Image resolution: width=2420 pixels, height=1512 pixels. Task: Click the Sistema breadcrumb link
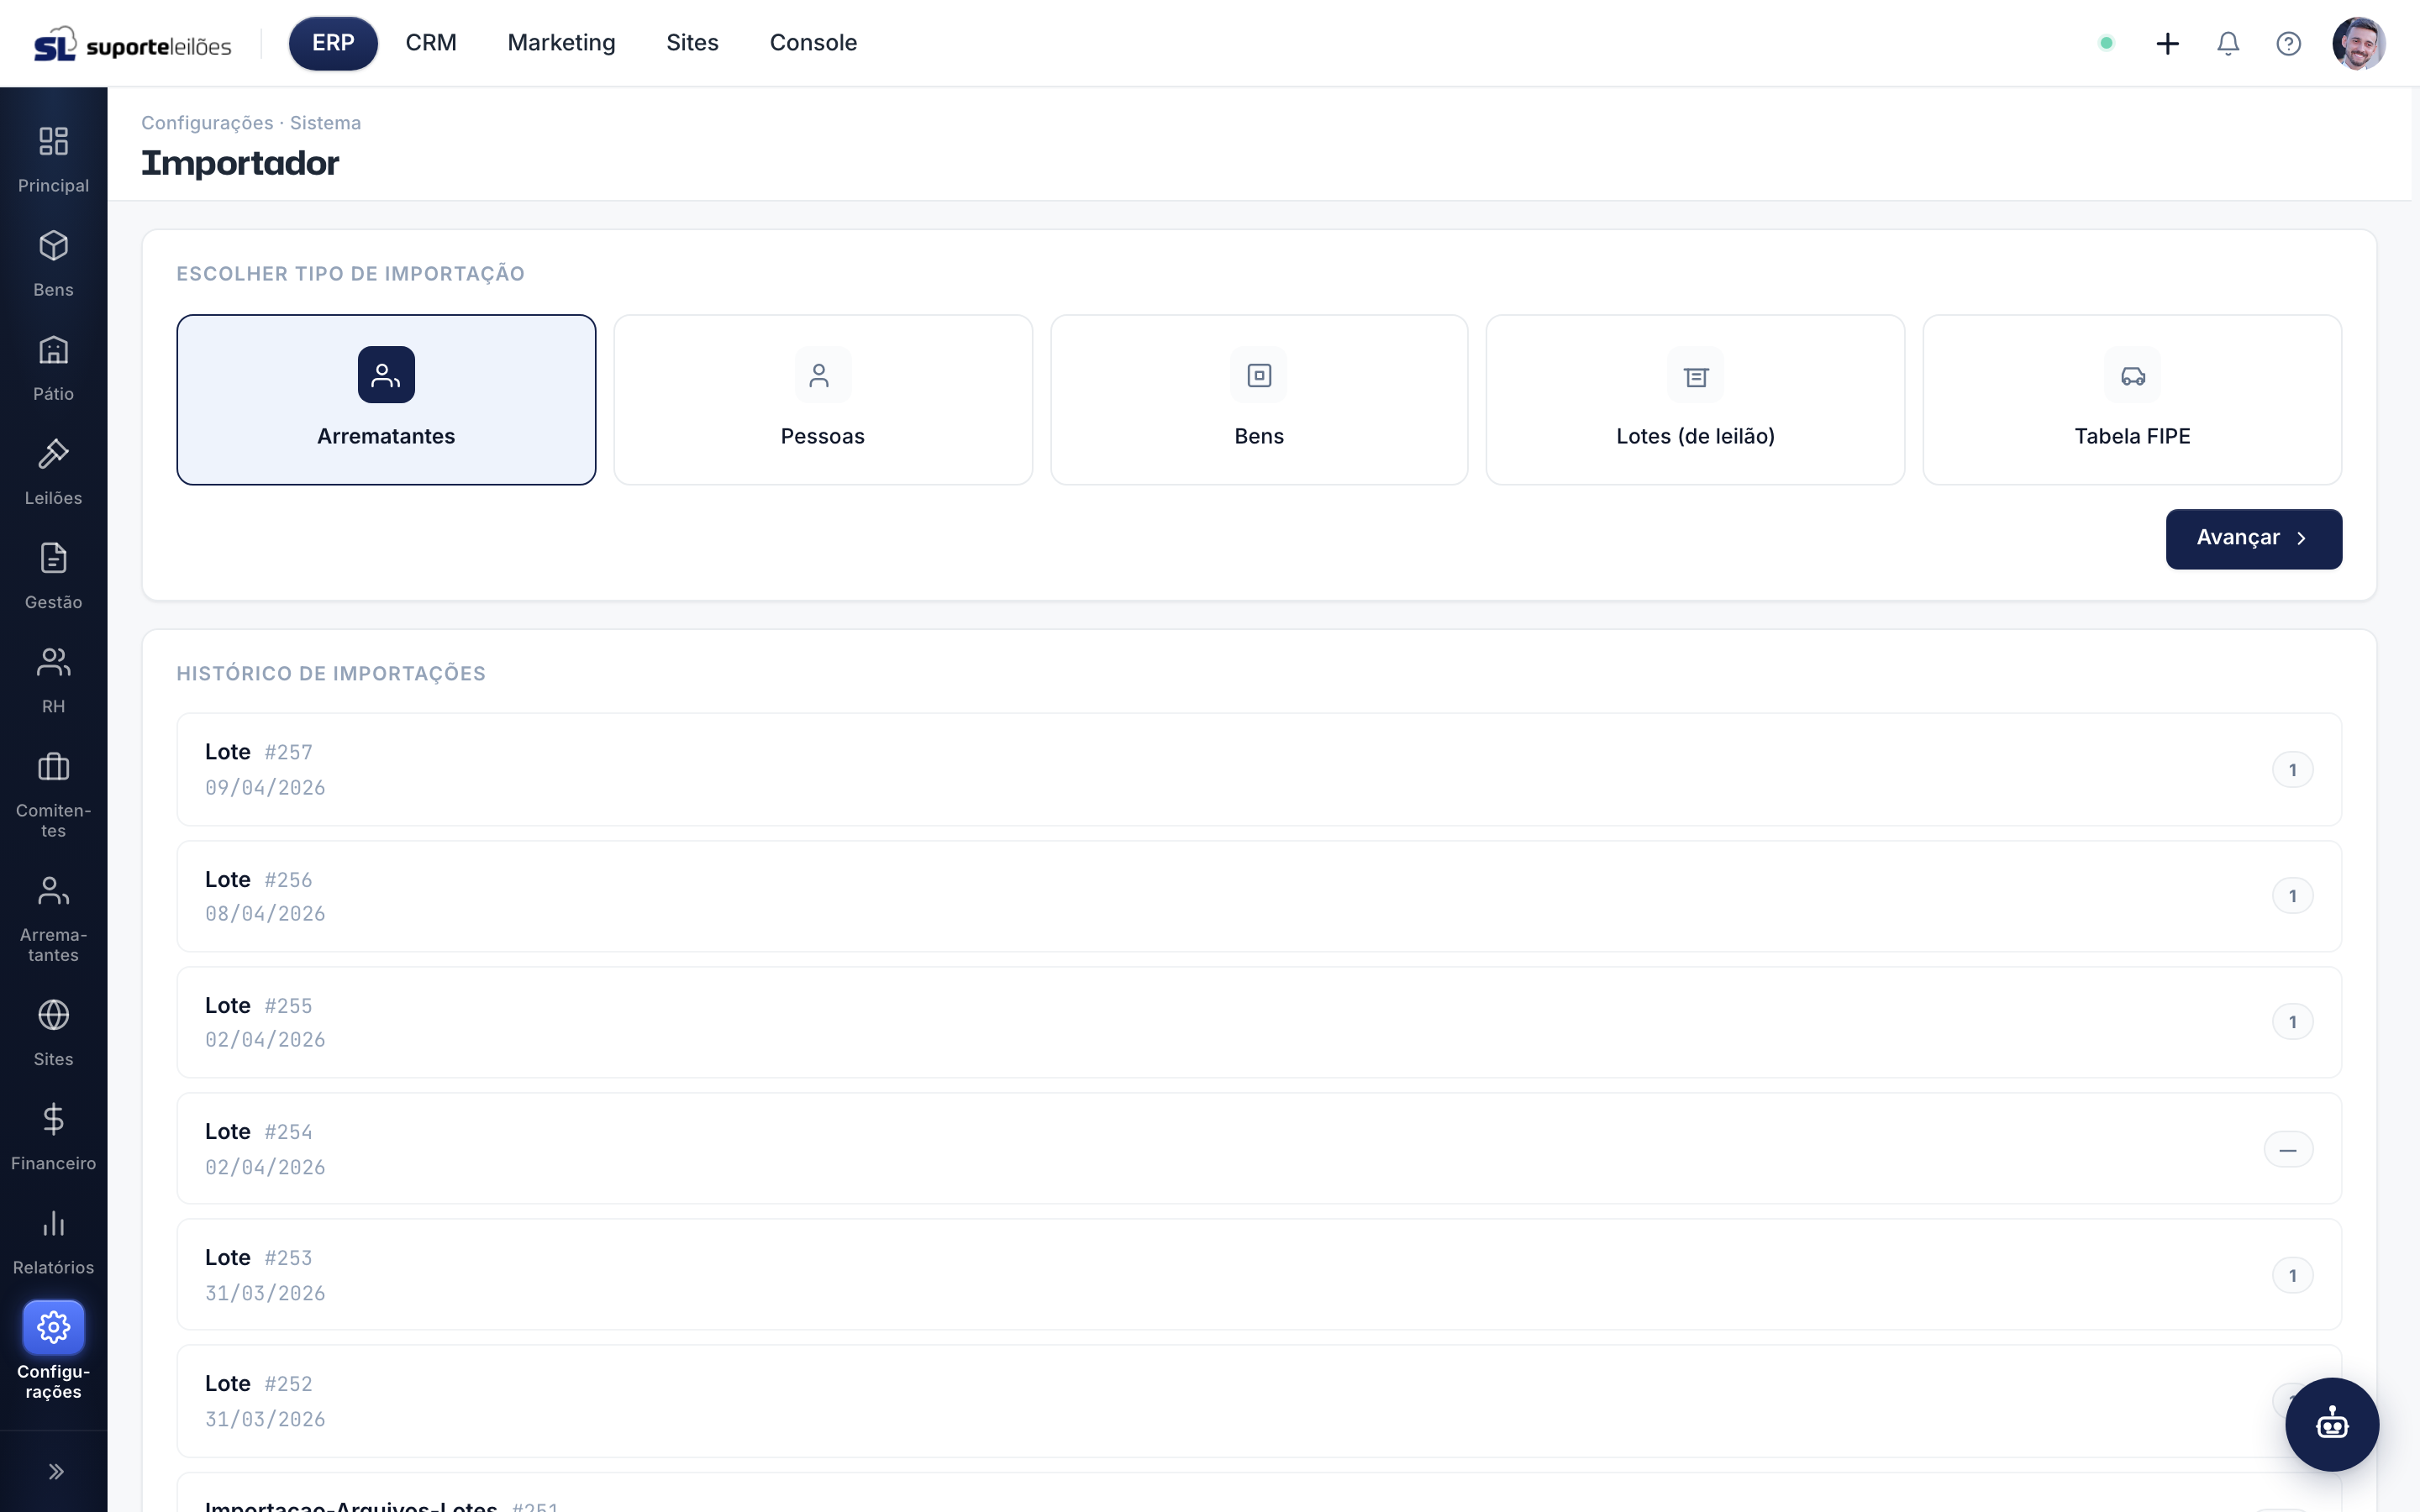click(325, 123)
